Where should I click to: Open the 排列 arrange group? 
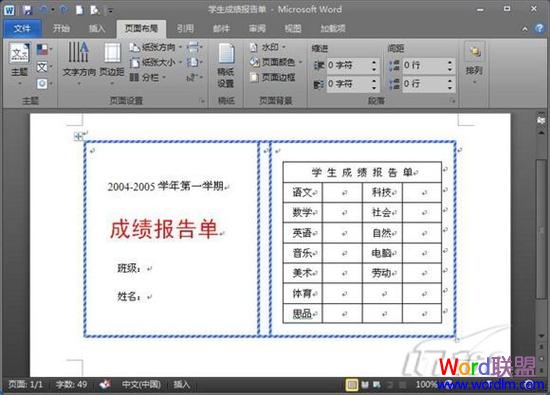tap(474, 63)
